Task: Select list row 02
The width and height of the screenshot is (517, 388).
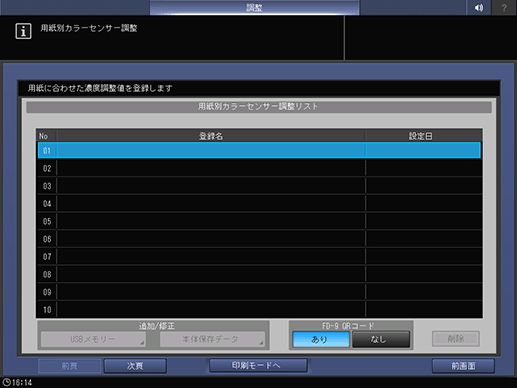Action: (x=259, y=168)
